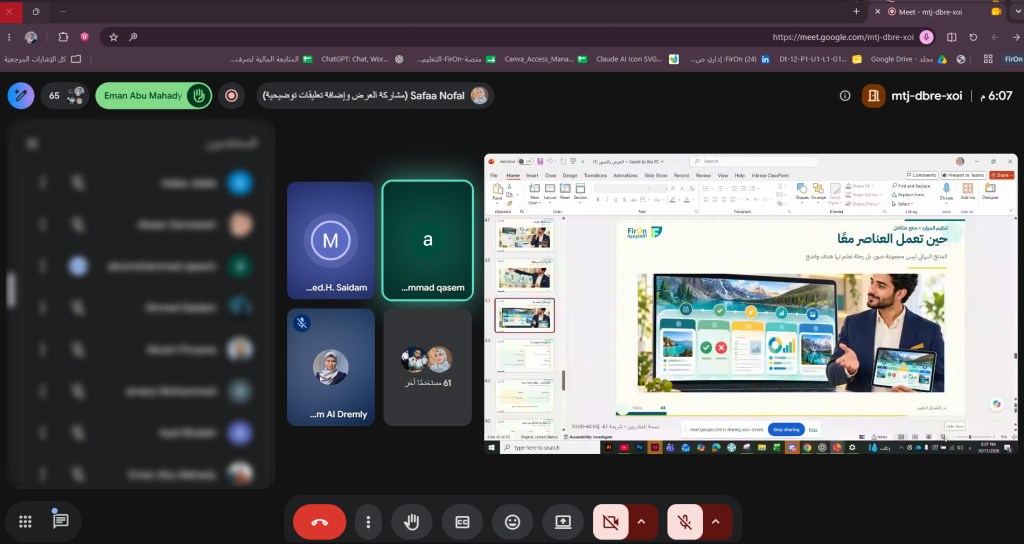Viewport: 1024px width, 544px height.
Task: Unmute the microphone
Action: pyautogui.click(x=684, y=522)
